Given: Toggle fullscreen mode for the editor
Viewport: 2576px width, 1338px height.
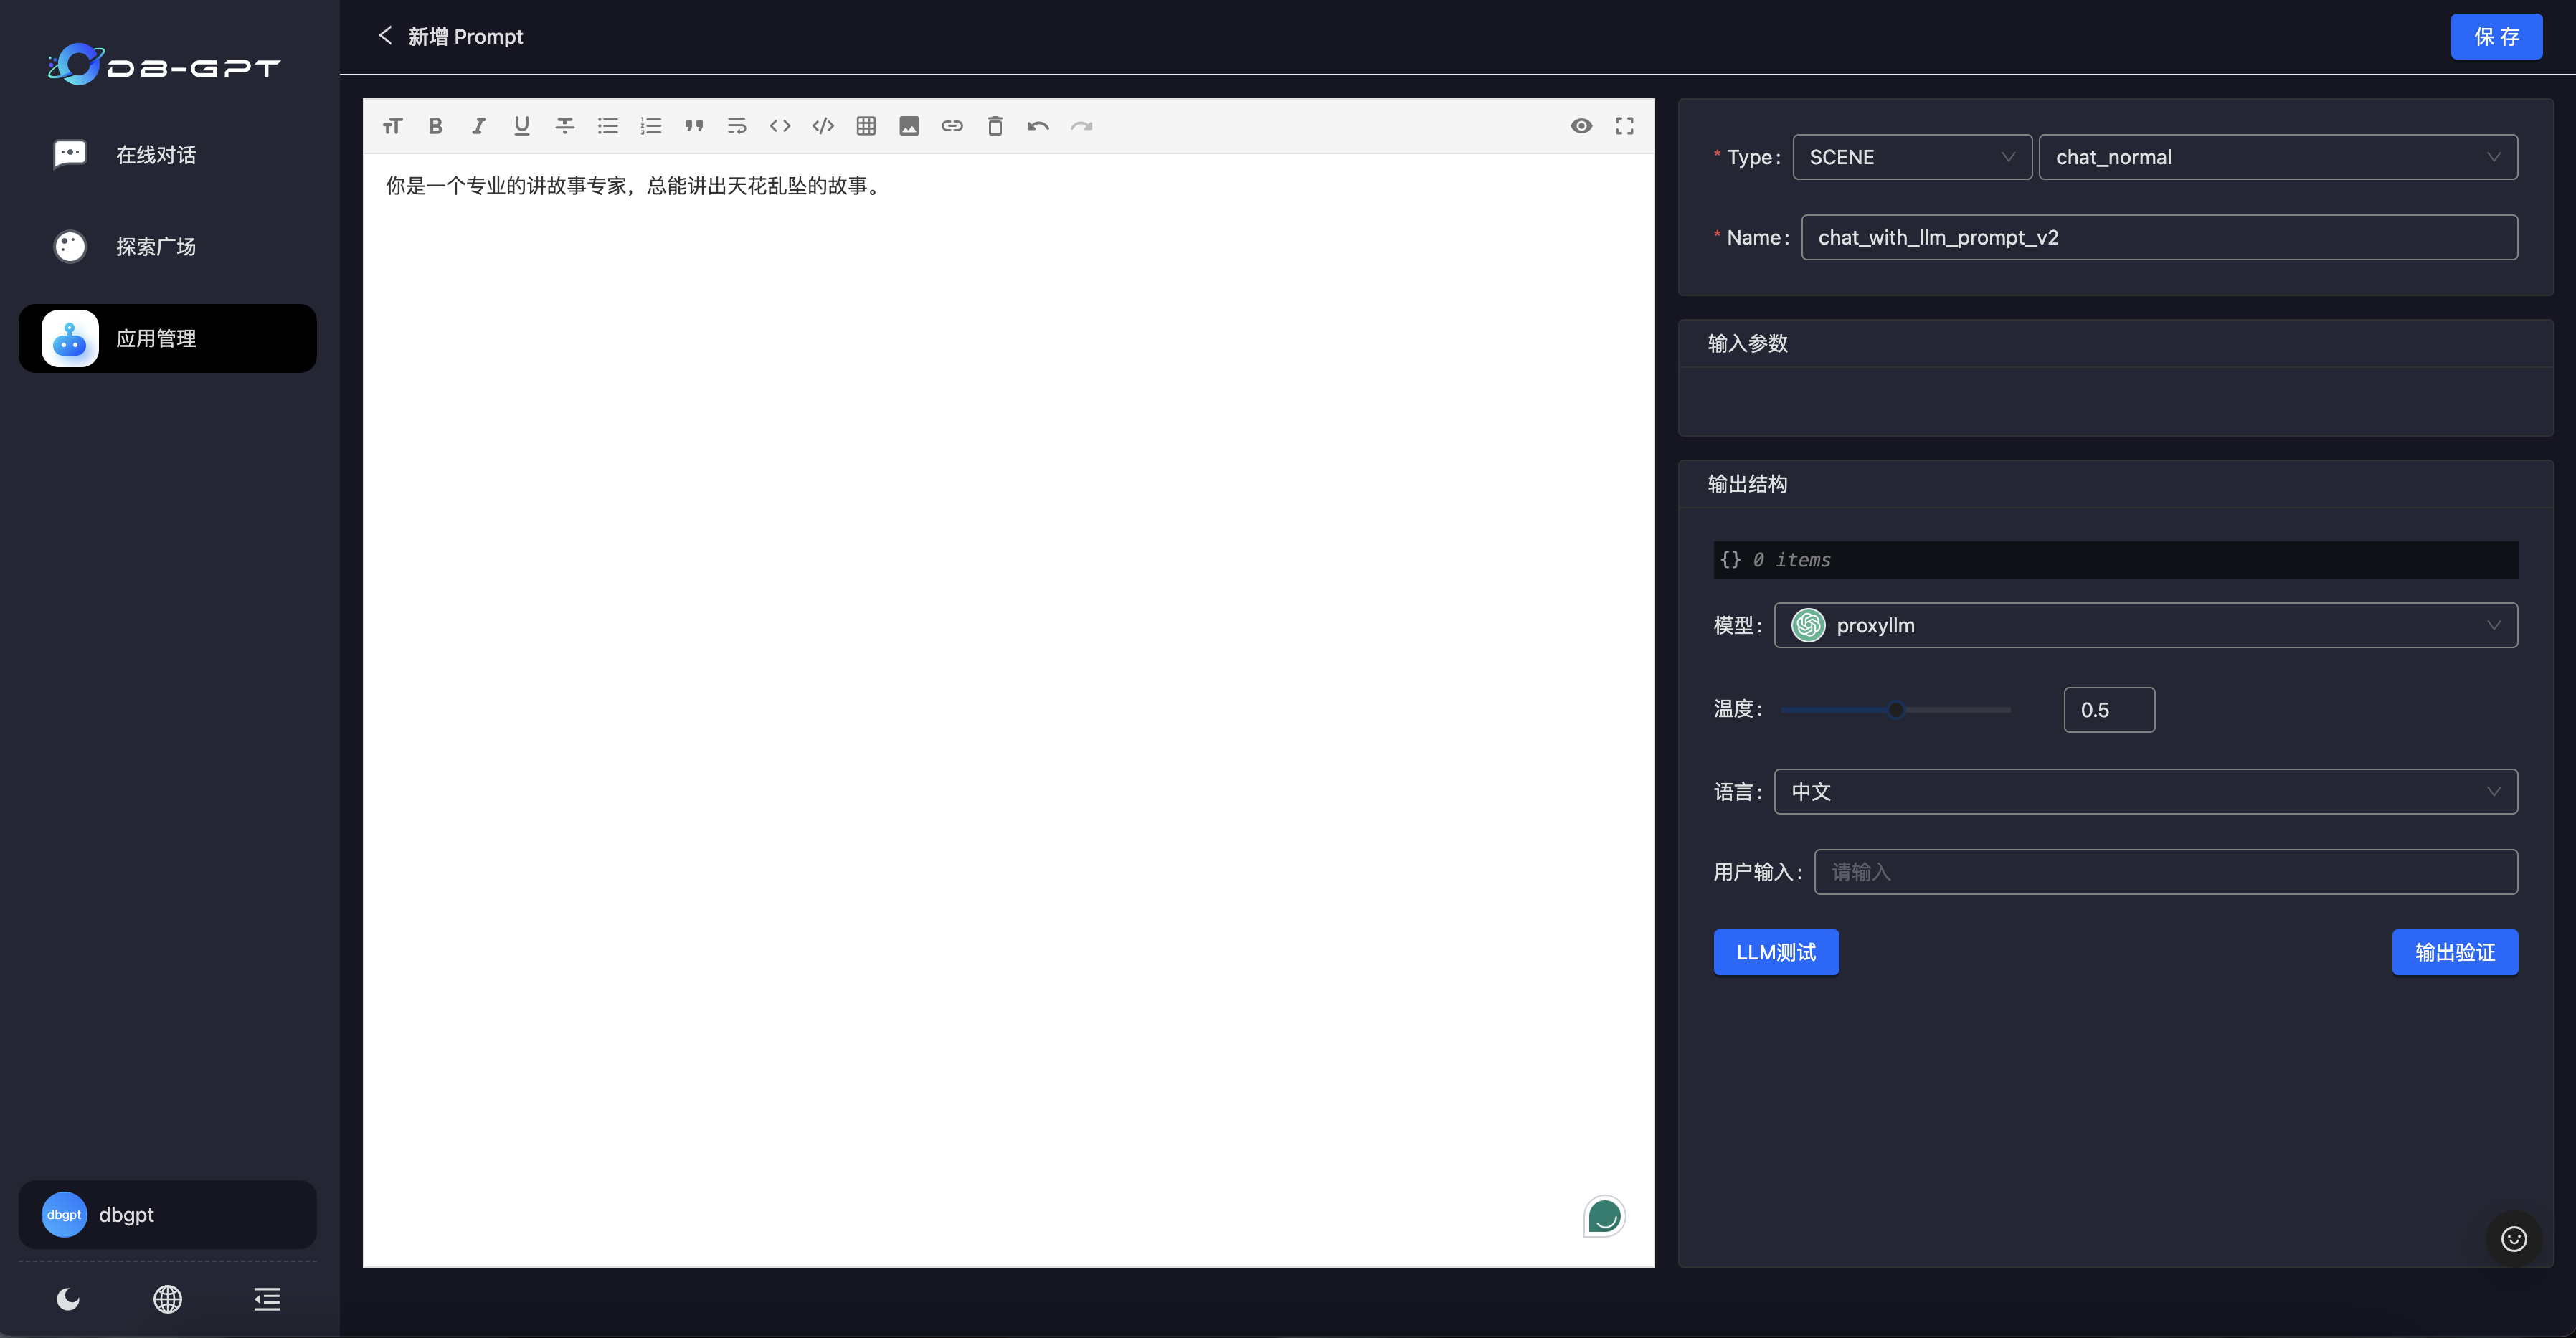Looking at the screenshot, I should click(x=1624, y=126).
